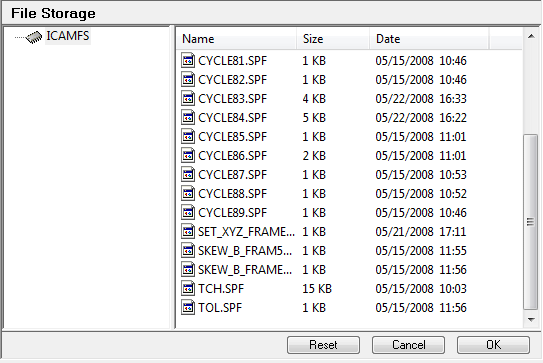Screen dimensions: 543x363
Task: Select file name SET_XYZ_FRAME...
Action: tap(246, 232)
